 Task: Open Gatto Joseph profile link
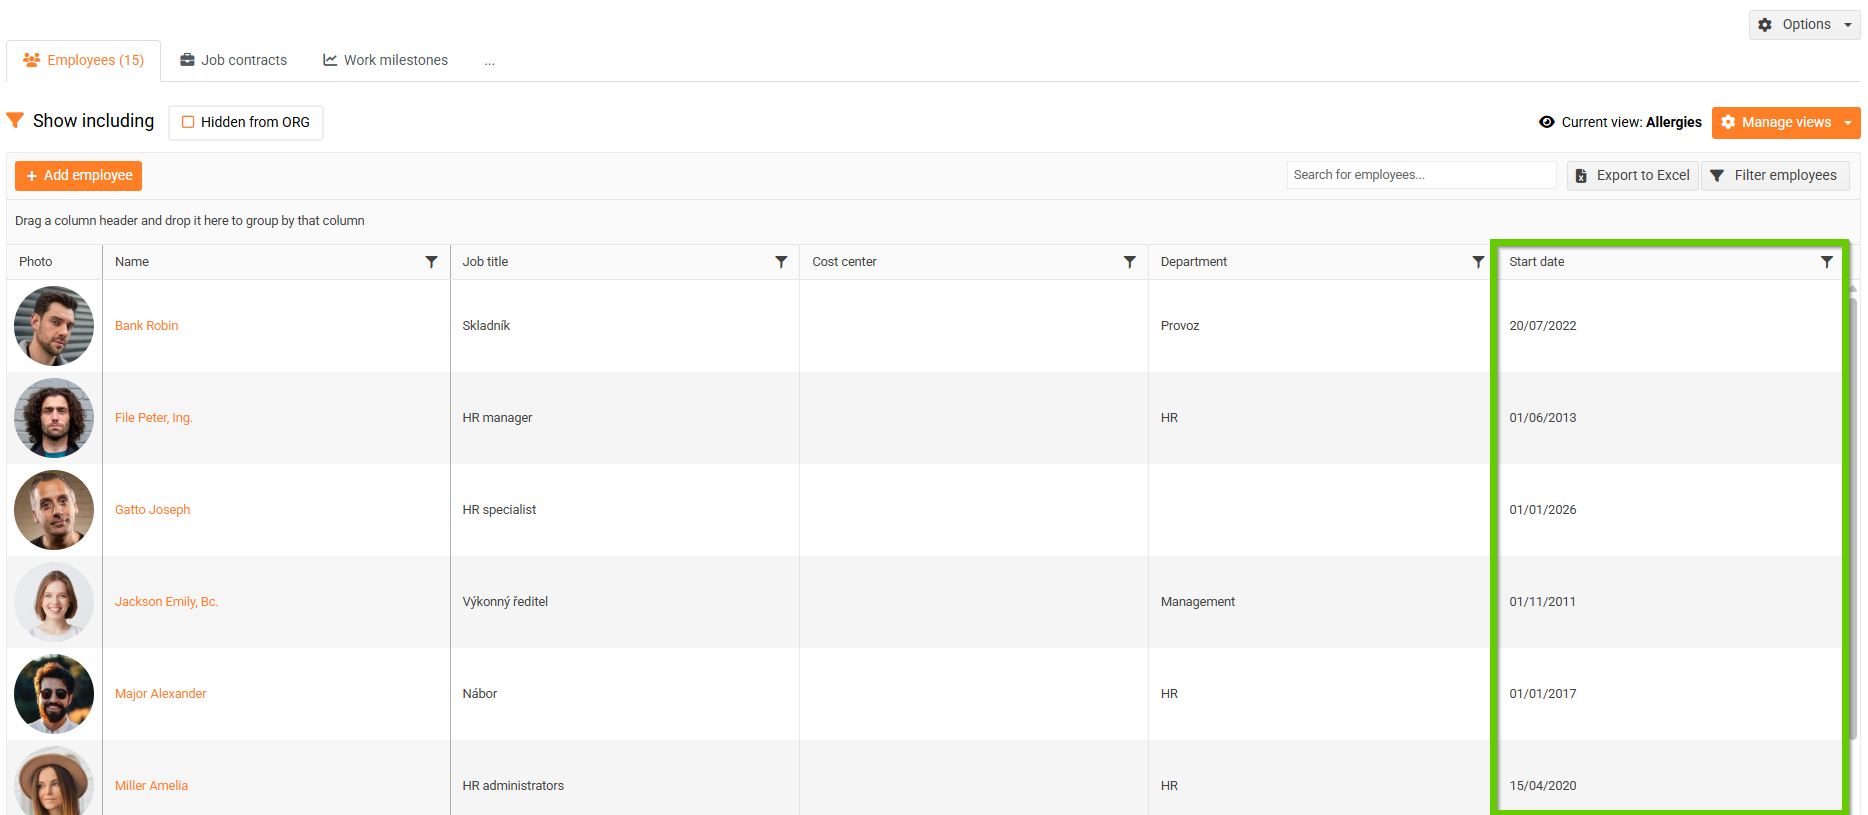coord(152,510)
